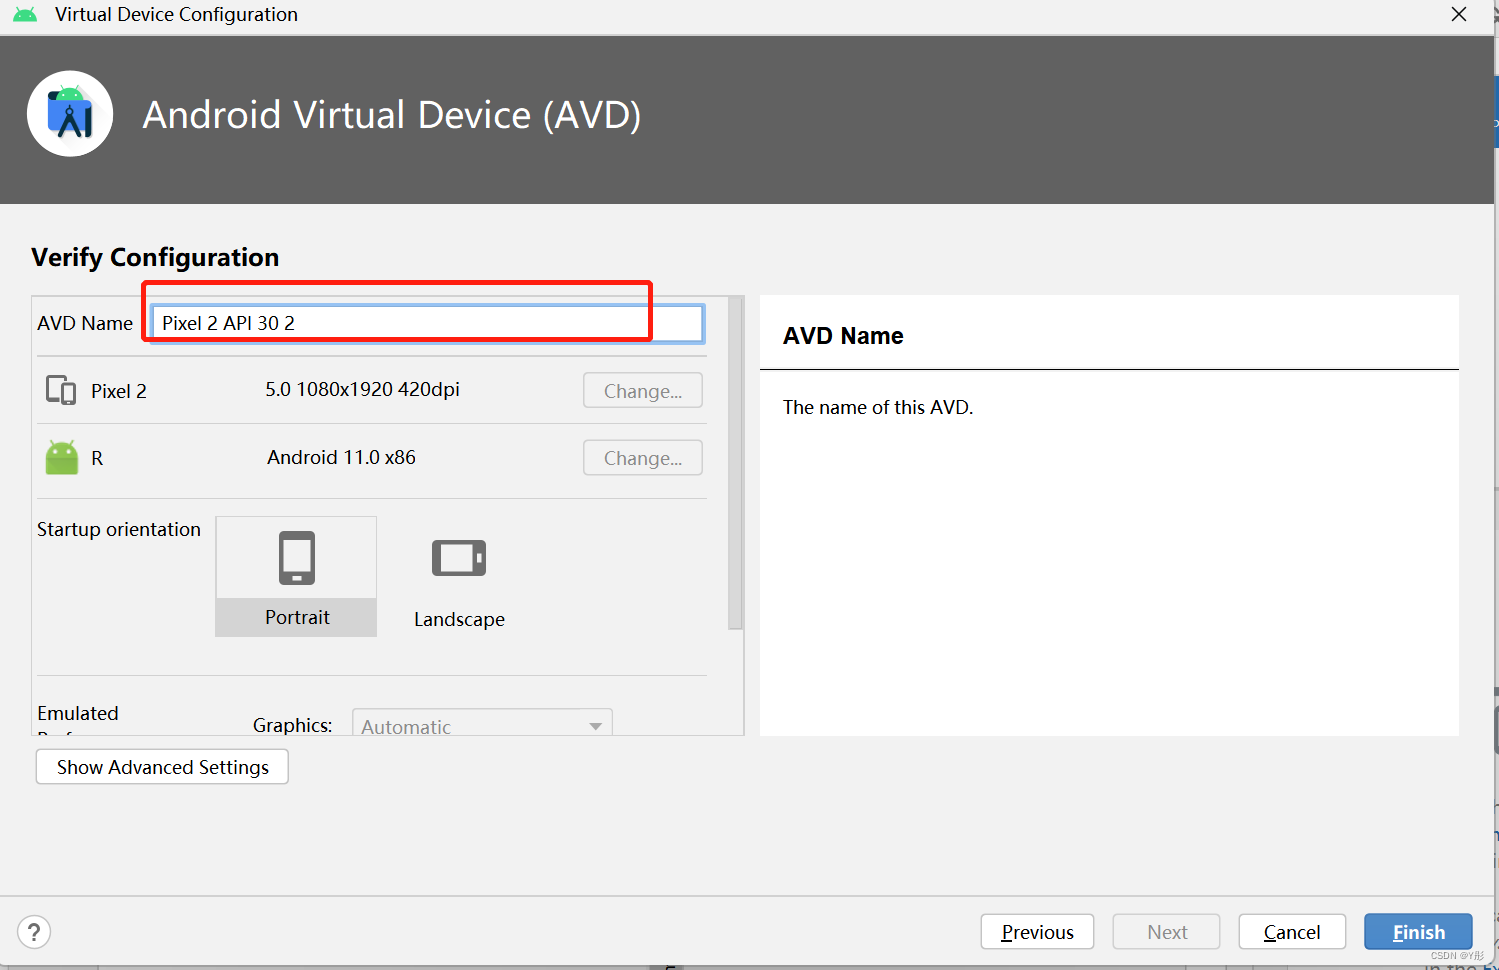Click inside the AVD Name text field
Image resolution: width=1499 pixels, height=970 pixels.
424,323
